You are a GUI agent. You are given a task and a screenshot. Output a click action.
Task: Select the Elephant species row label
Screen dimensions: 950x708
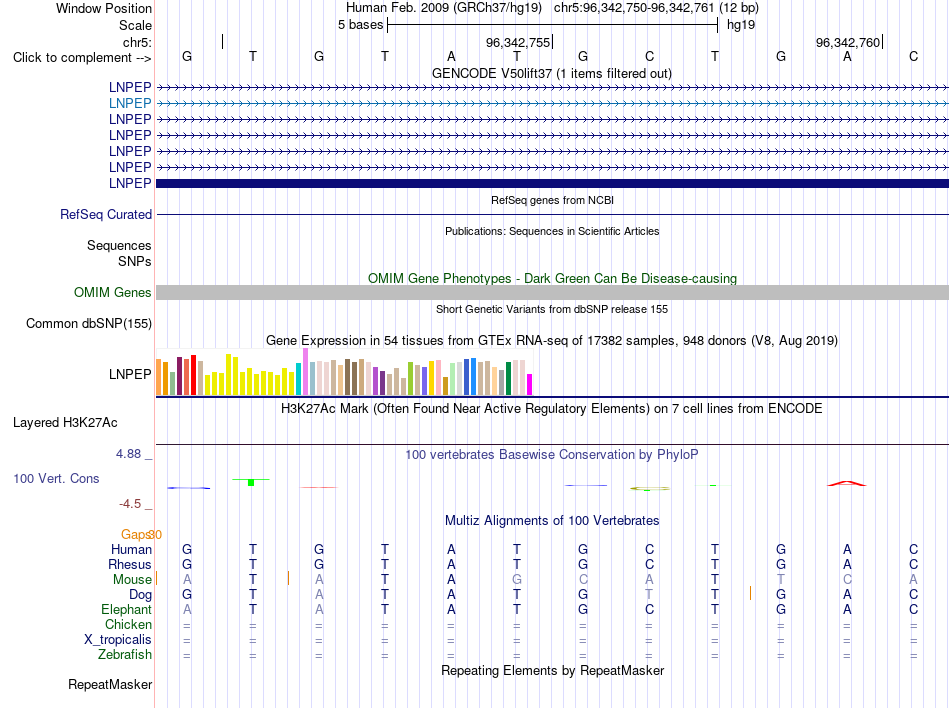pyautogui.click(x=126, y=609)
